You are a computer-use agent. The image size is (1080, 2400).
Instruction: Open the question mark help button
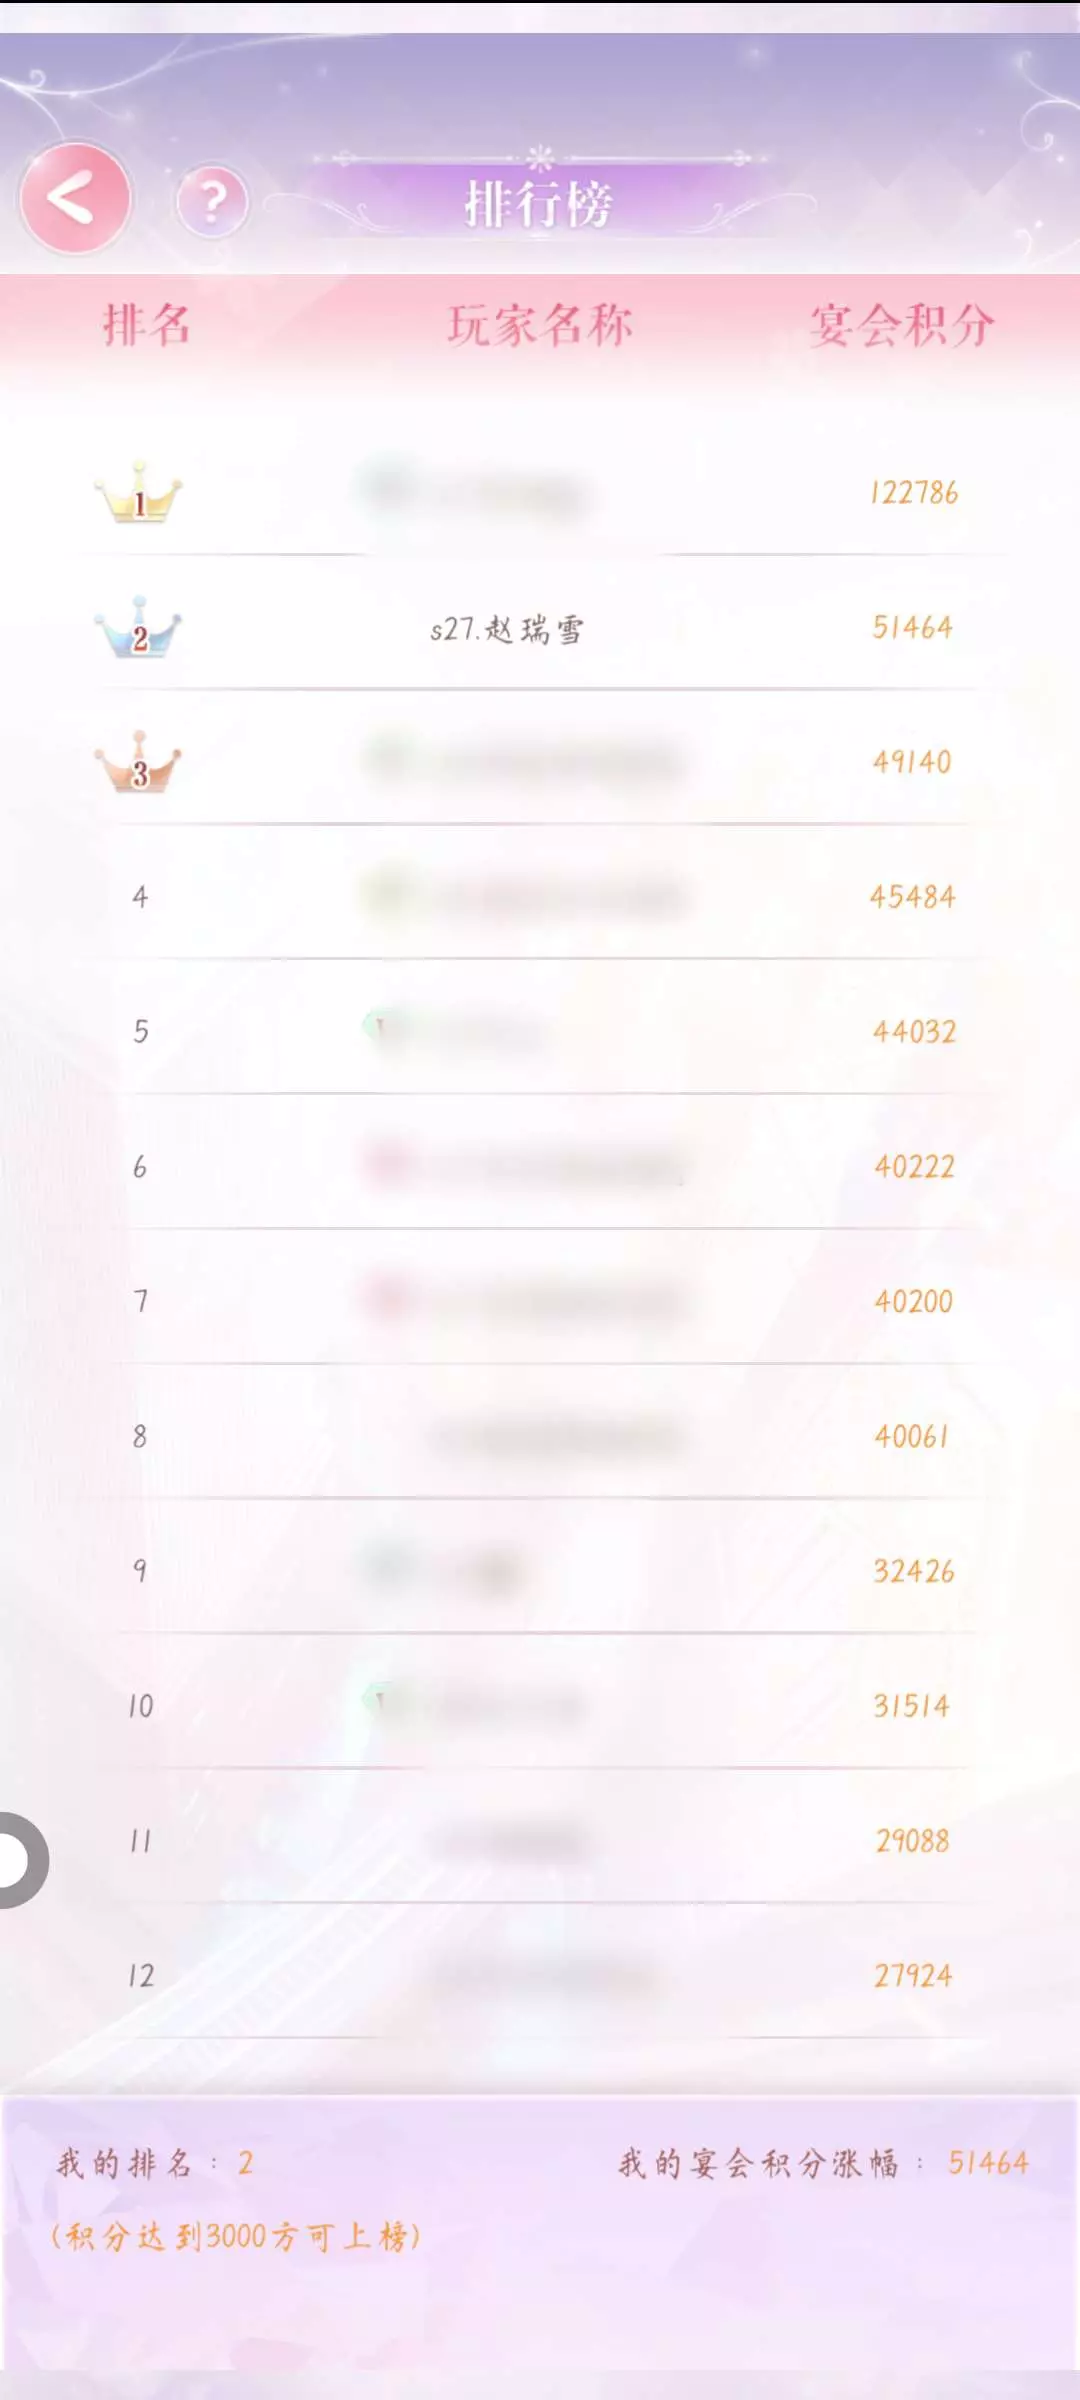pyautogui.click(x=212, y=201)
